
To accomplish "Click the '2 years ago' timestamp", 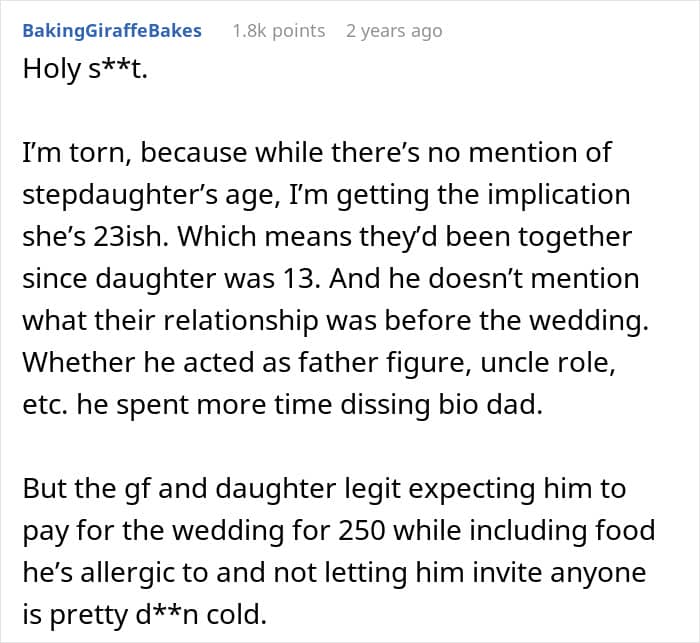I will click(393, 31).
